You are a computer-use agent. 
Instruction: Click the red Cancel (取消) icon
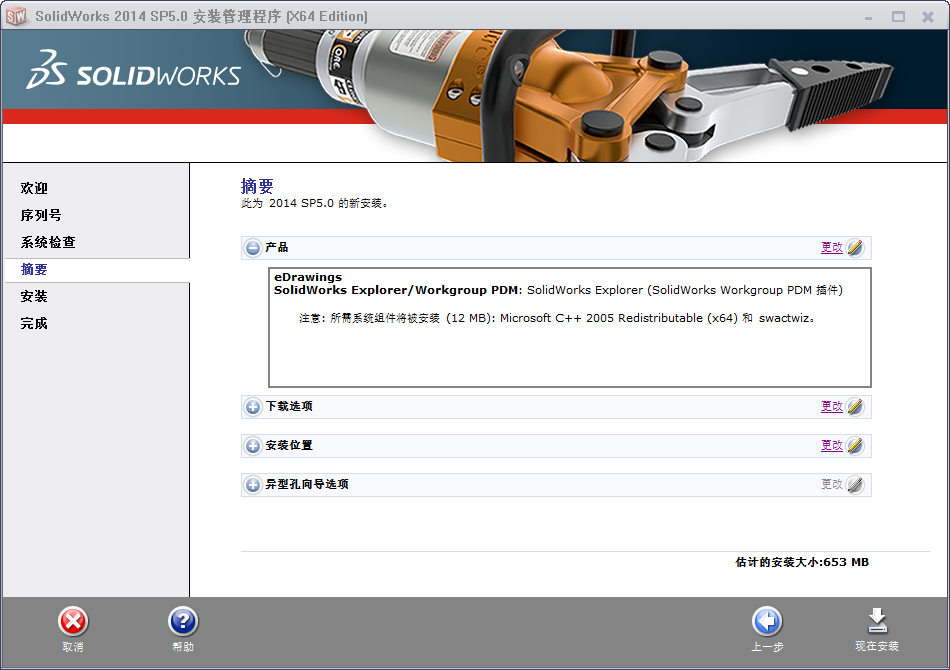(x=73, y=622)
